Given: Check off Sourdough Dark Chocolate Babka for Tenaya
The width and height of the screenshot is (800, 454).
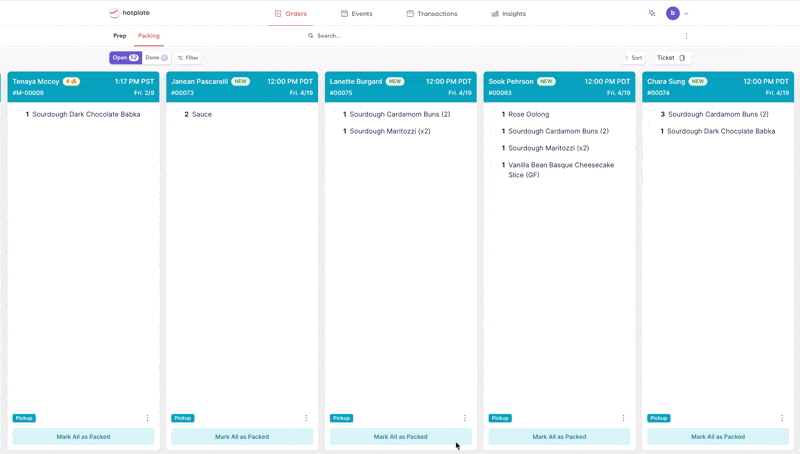Looking at the screenshot, I should 18,115.
